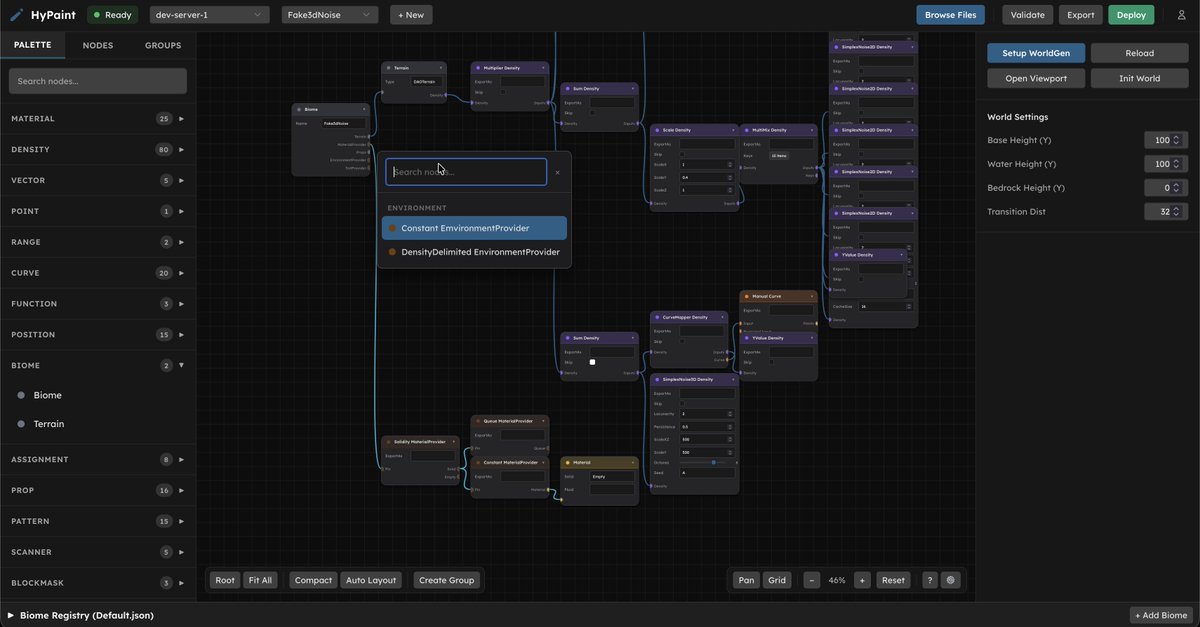1200x627 pixels.
Task: Click the Terrain palette item dot
Action: (21, 424)
